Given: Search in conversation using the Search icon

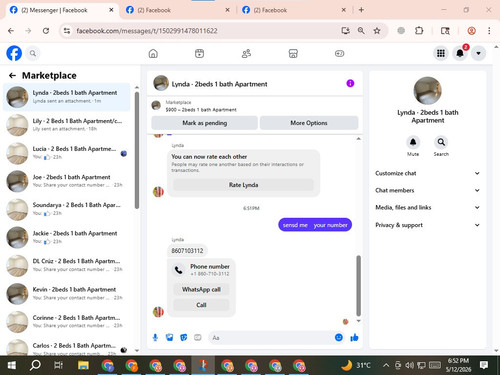Looking at the screenshot, I should (x=441, y=142).
